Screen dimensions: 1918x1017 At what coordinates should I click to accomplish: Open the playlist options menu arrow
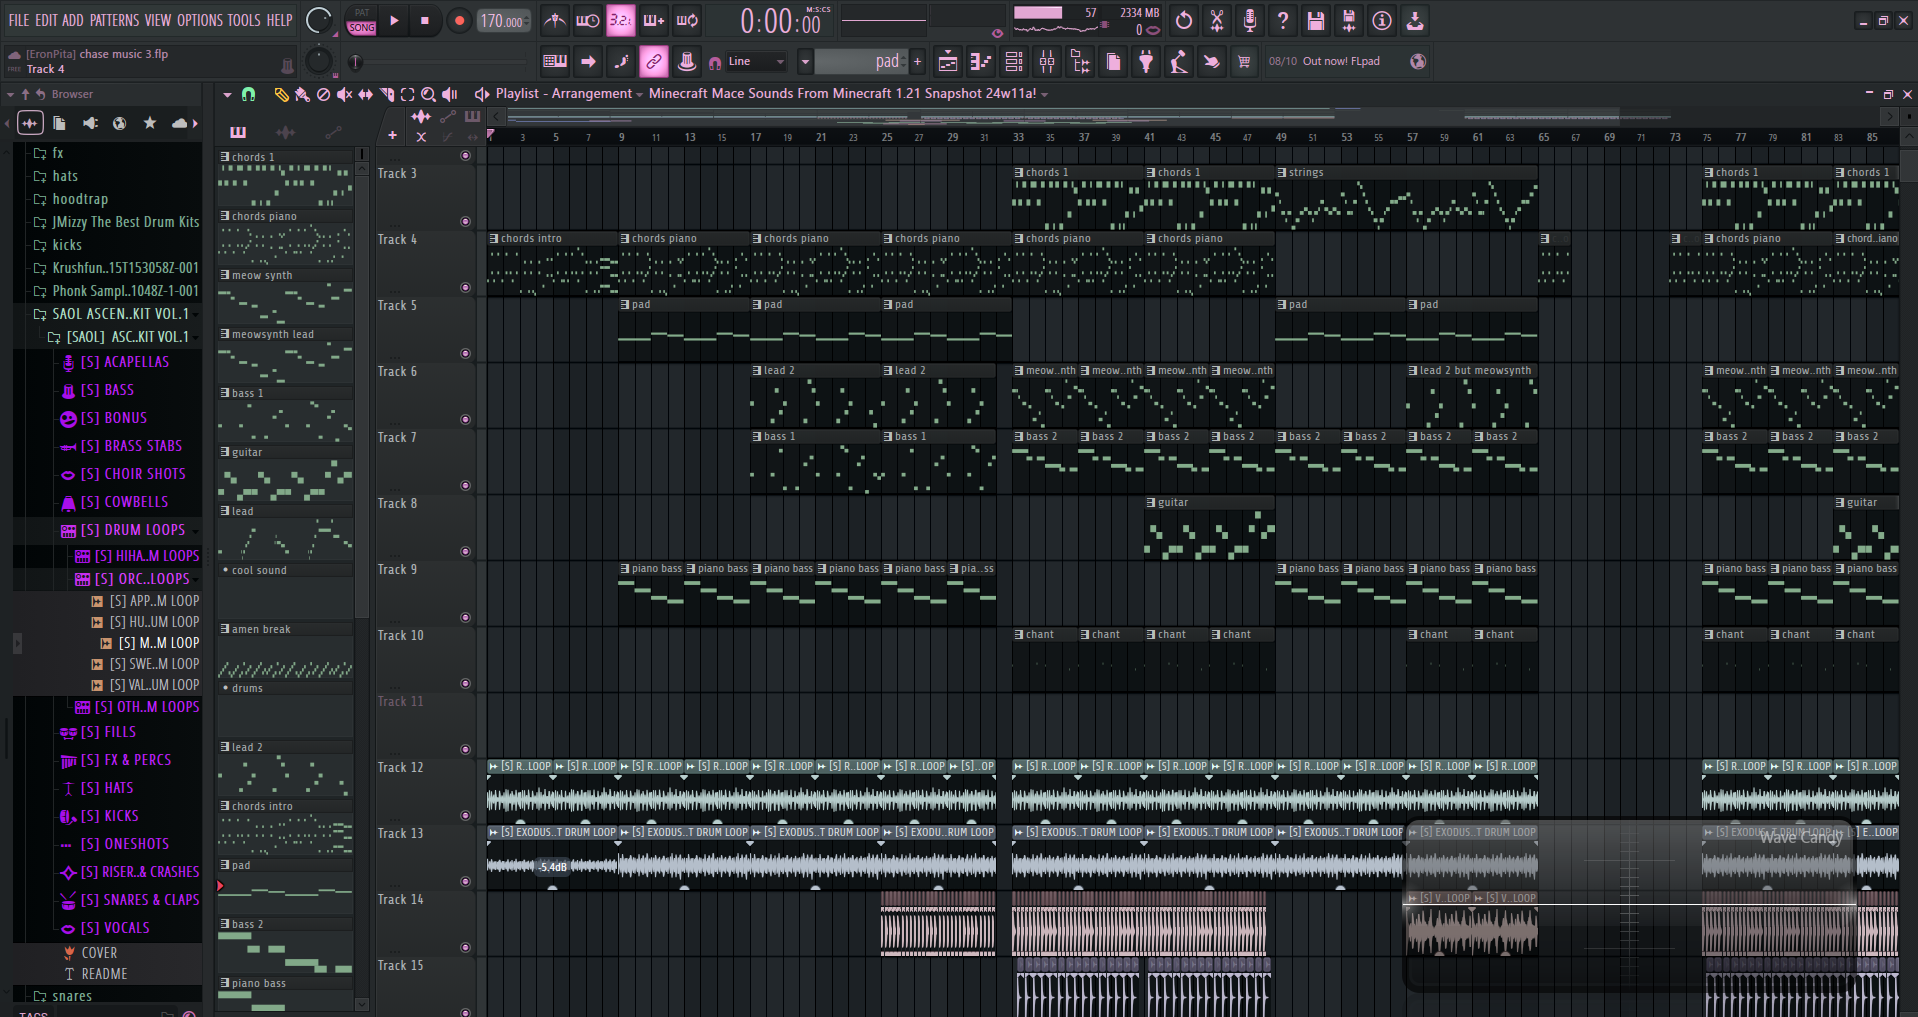[227, 94]
